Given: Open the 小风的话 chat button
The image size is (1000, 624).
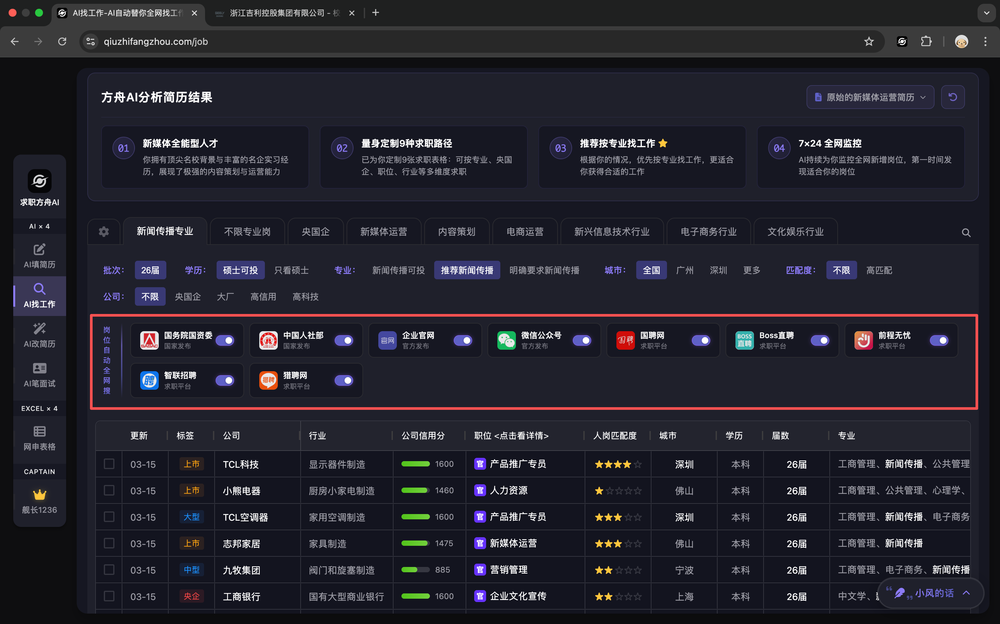Looking at the screenshot, I should [x=924, y=593].
